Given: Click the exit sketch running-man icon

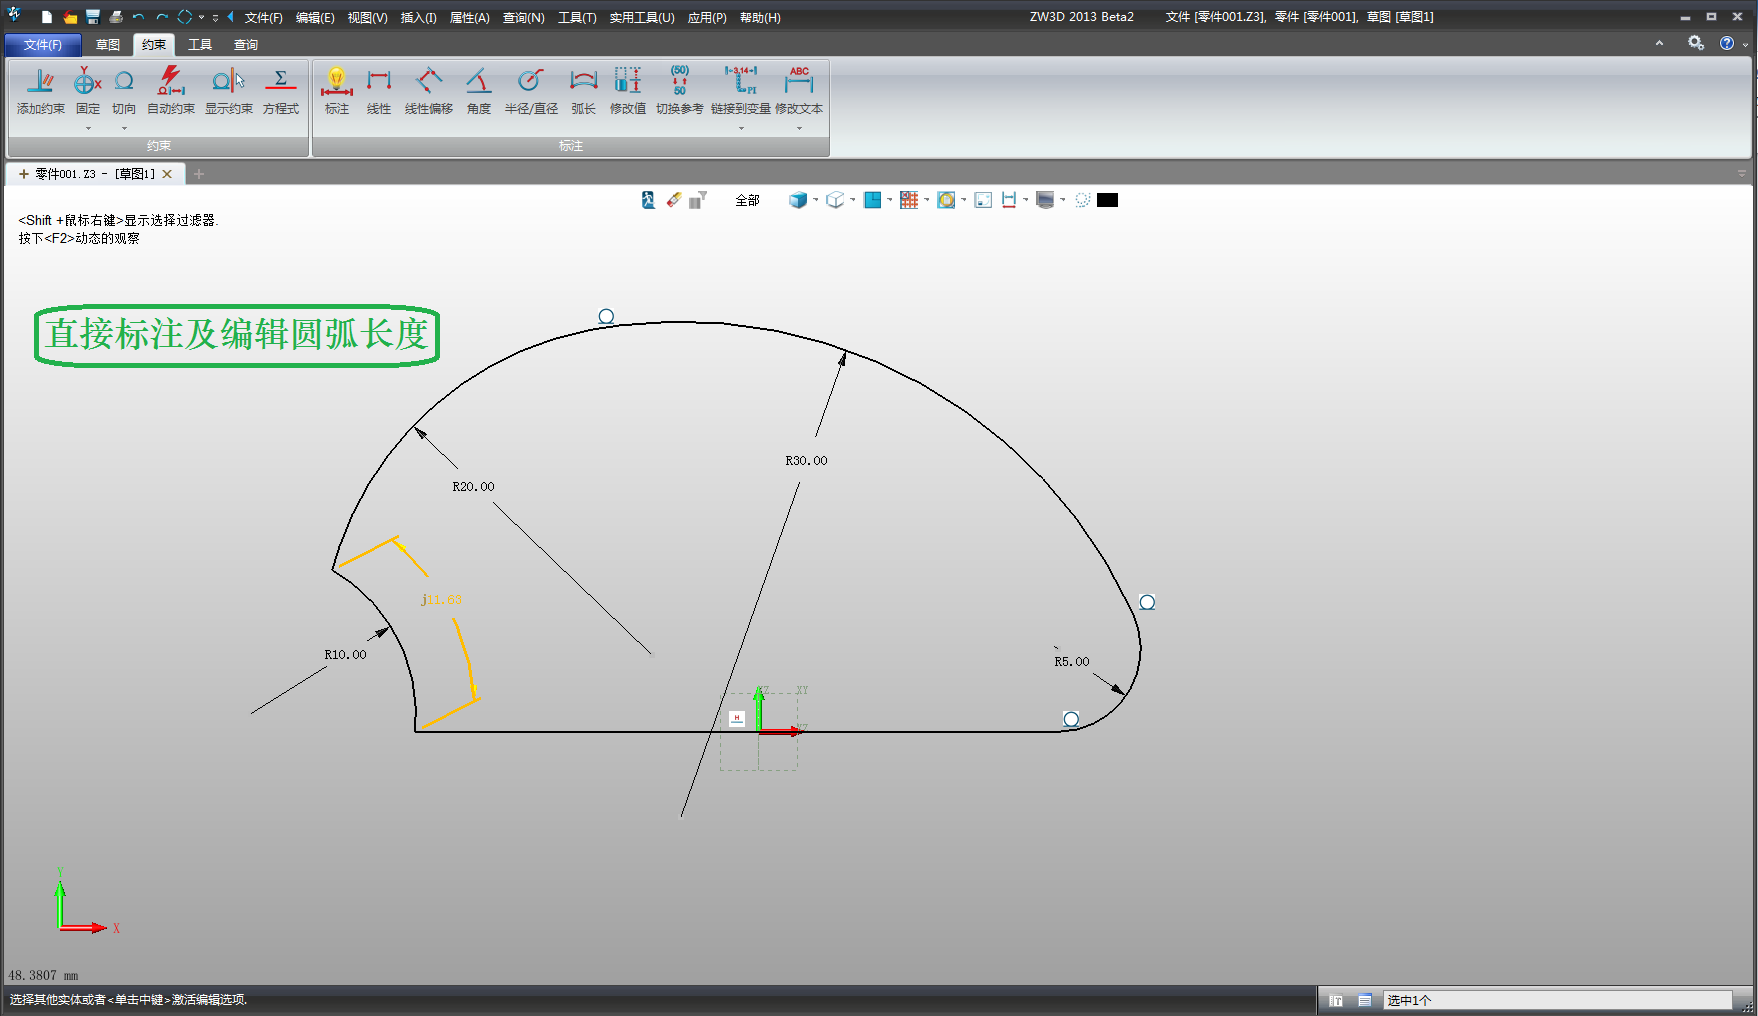Looking at the screenshot, I should tap(648, 200).
